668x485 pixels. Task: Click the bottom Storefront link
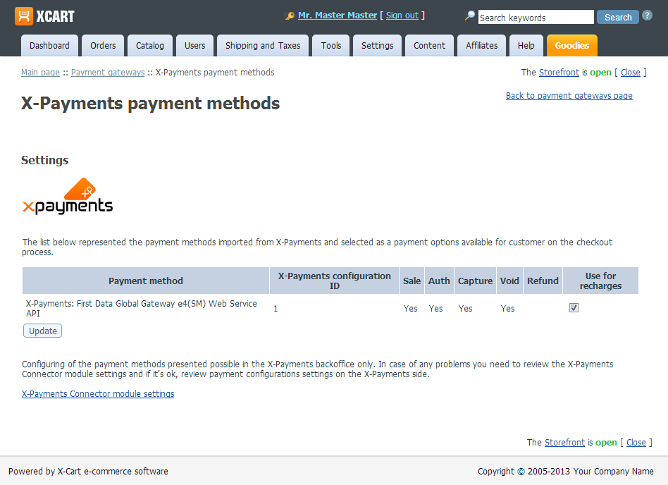click(564, 442)
